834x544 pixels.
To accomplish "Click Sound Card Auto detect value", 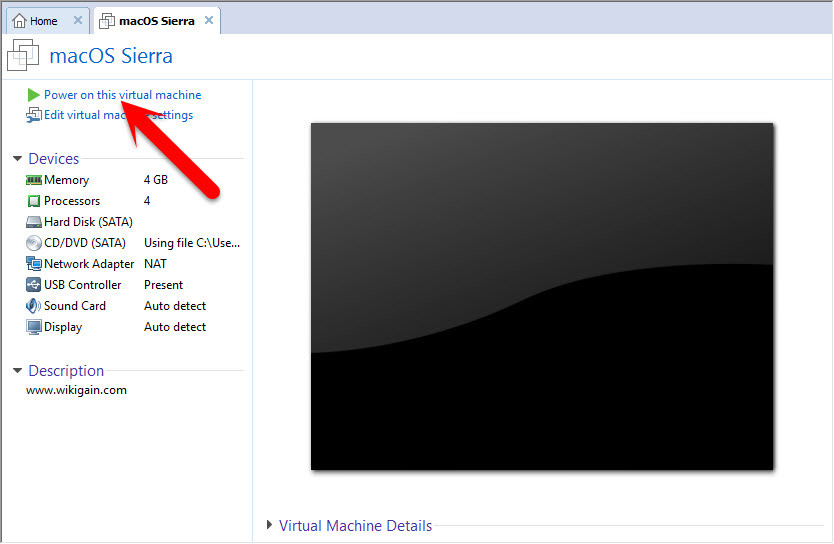I will pyautogui.click(x=175, y=306).
